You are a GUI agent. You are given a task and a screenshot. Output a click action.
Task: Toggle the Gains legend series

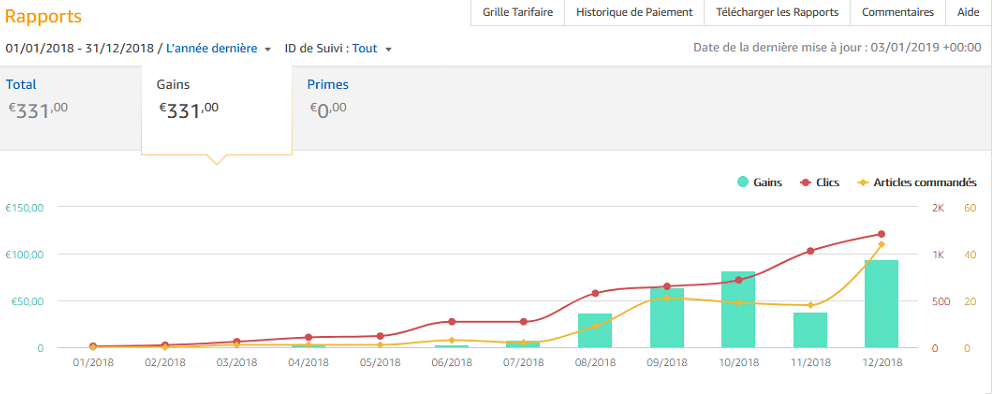(x=760, y=182)
